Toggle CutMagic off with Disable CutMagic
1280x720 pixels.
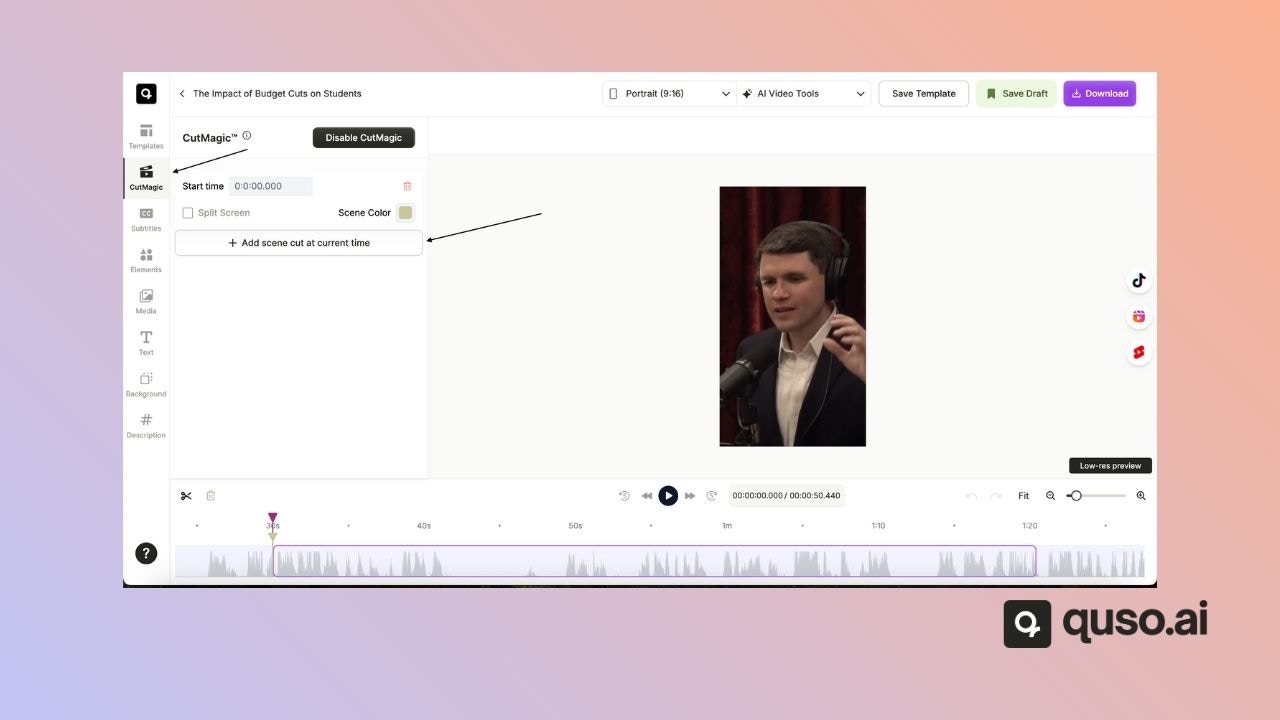coord(363,137)
